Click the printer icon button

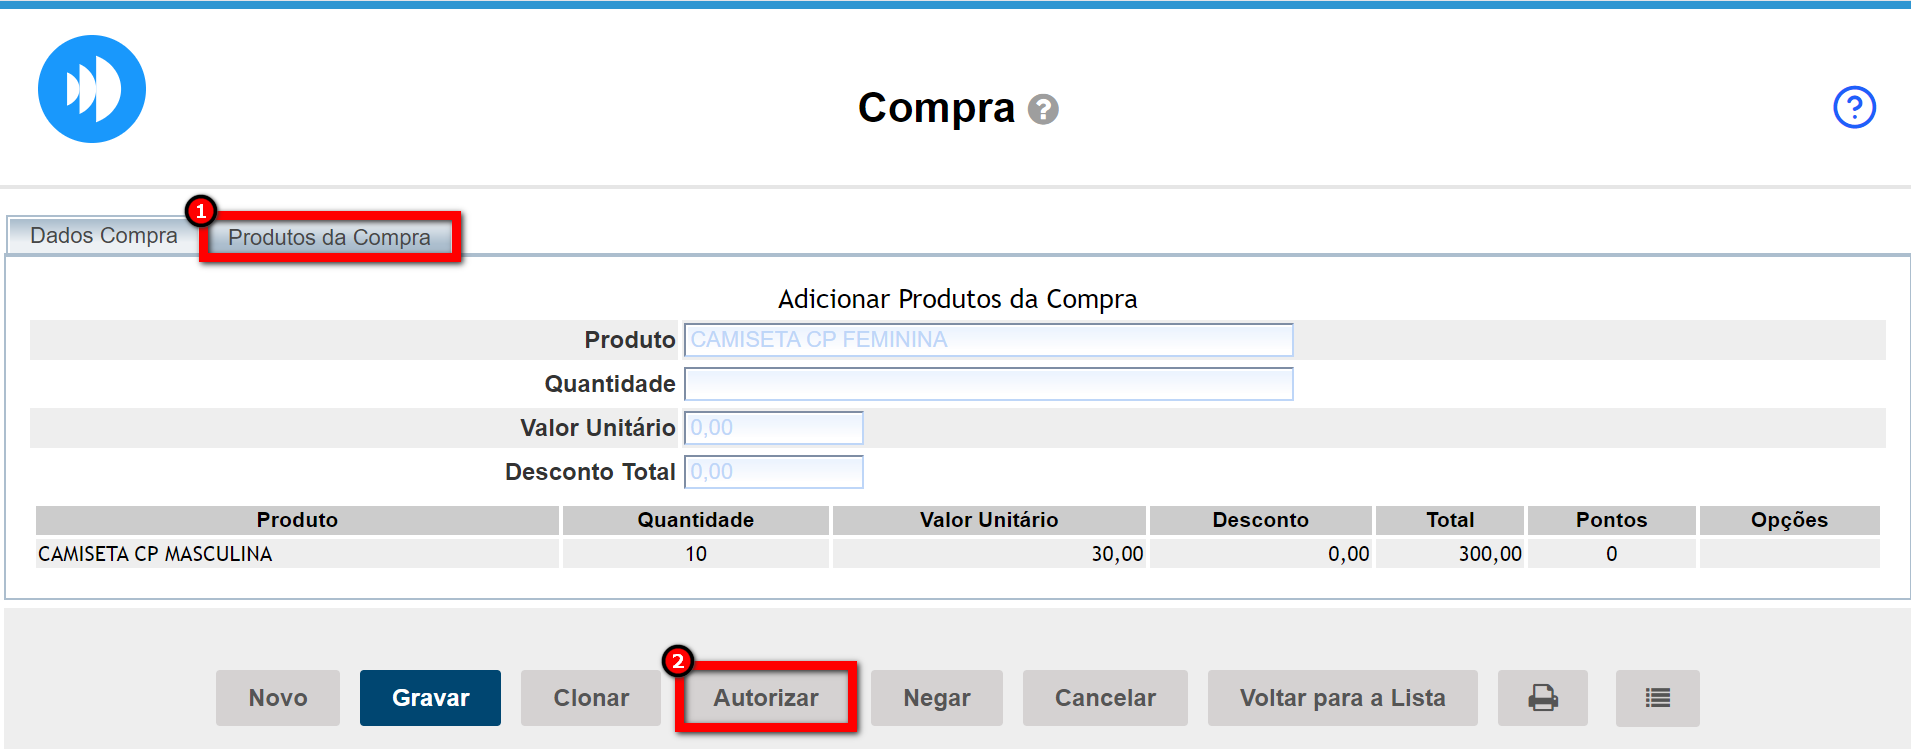coord(1542,698)
